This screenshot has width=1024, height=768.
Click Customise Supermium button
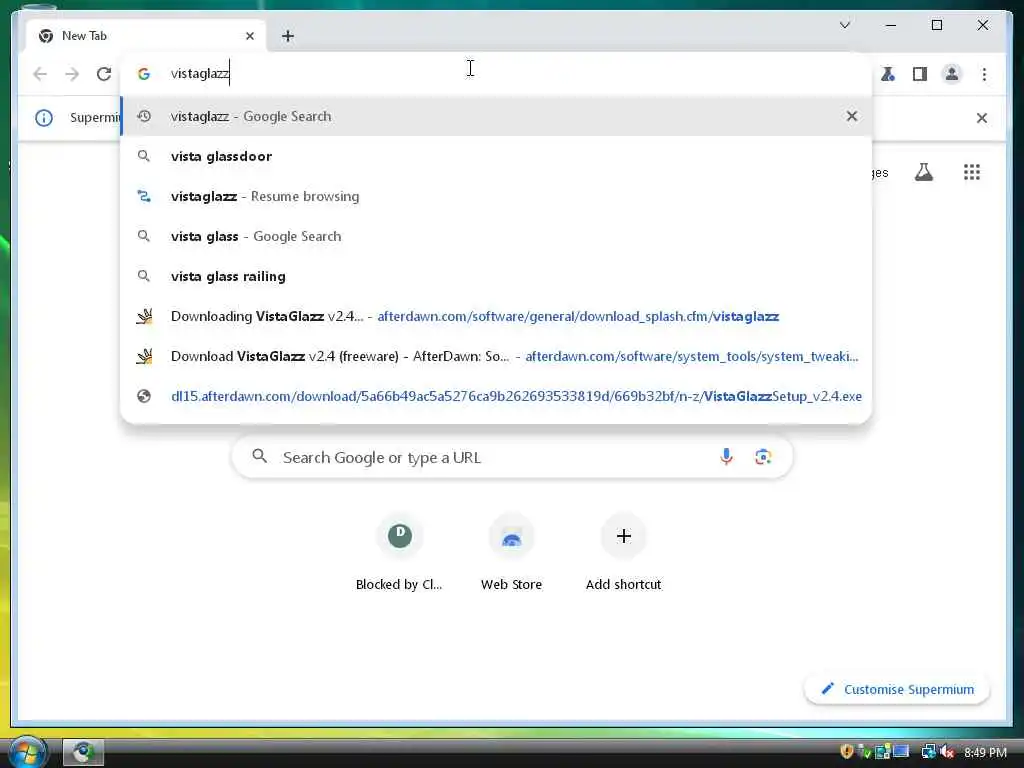897,689
